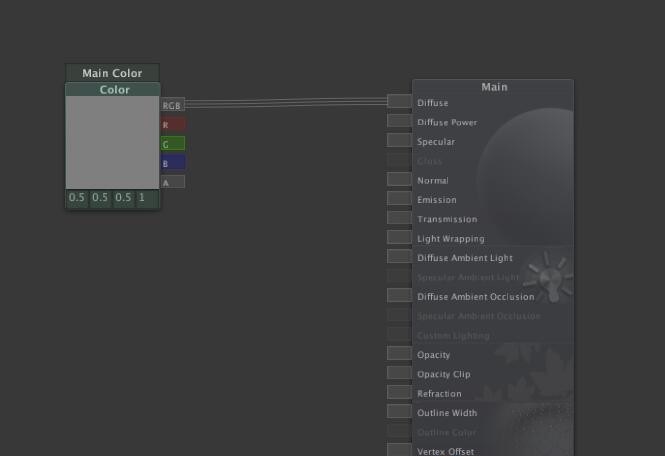This screenshot has height=456, width=665.
Task: Open the gray color swatch picker
Action: [x=112, y=142]
